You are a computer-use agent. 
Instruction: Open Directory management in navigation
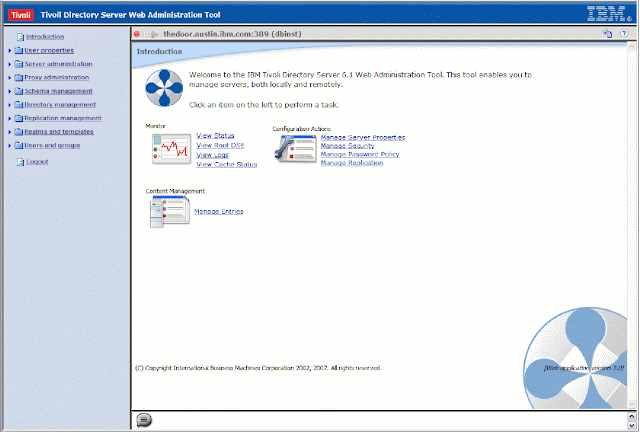pyautogui.click(x=60, y=105)
